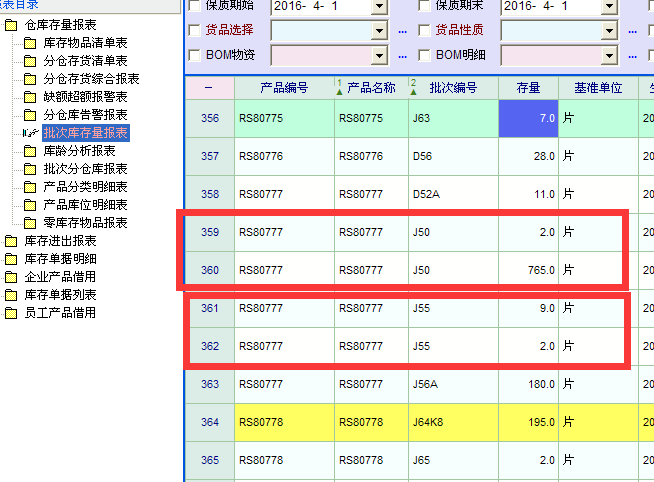Click the 员工产品借用 folder icon
This screenshot has height=482, width=654.
(x=11, y=313)
